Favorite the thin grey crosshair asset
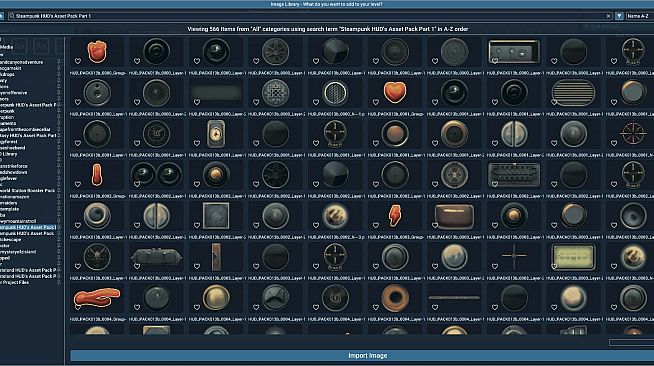The width and height of the screenshot is (654, 366). pos(495,266)
